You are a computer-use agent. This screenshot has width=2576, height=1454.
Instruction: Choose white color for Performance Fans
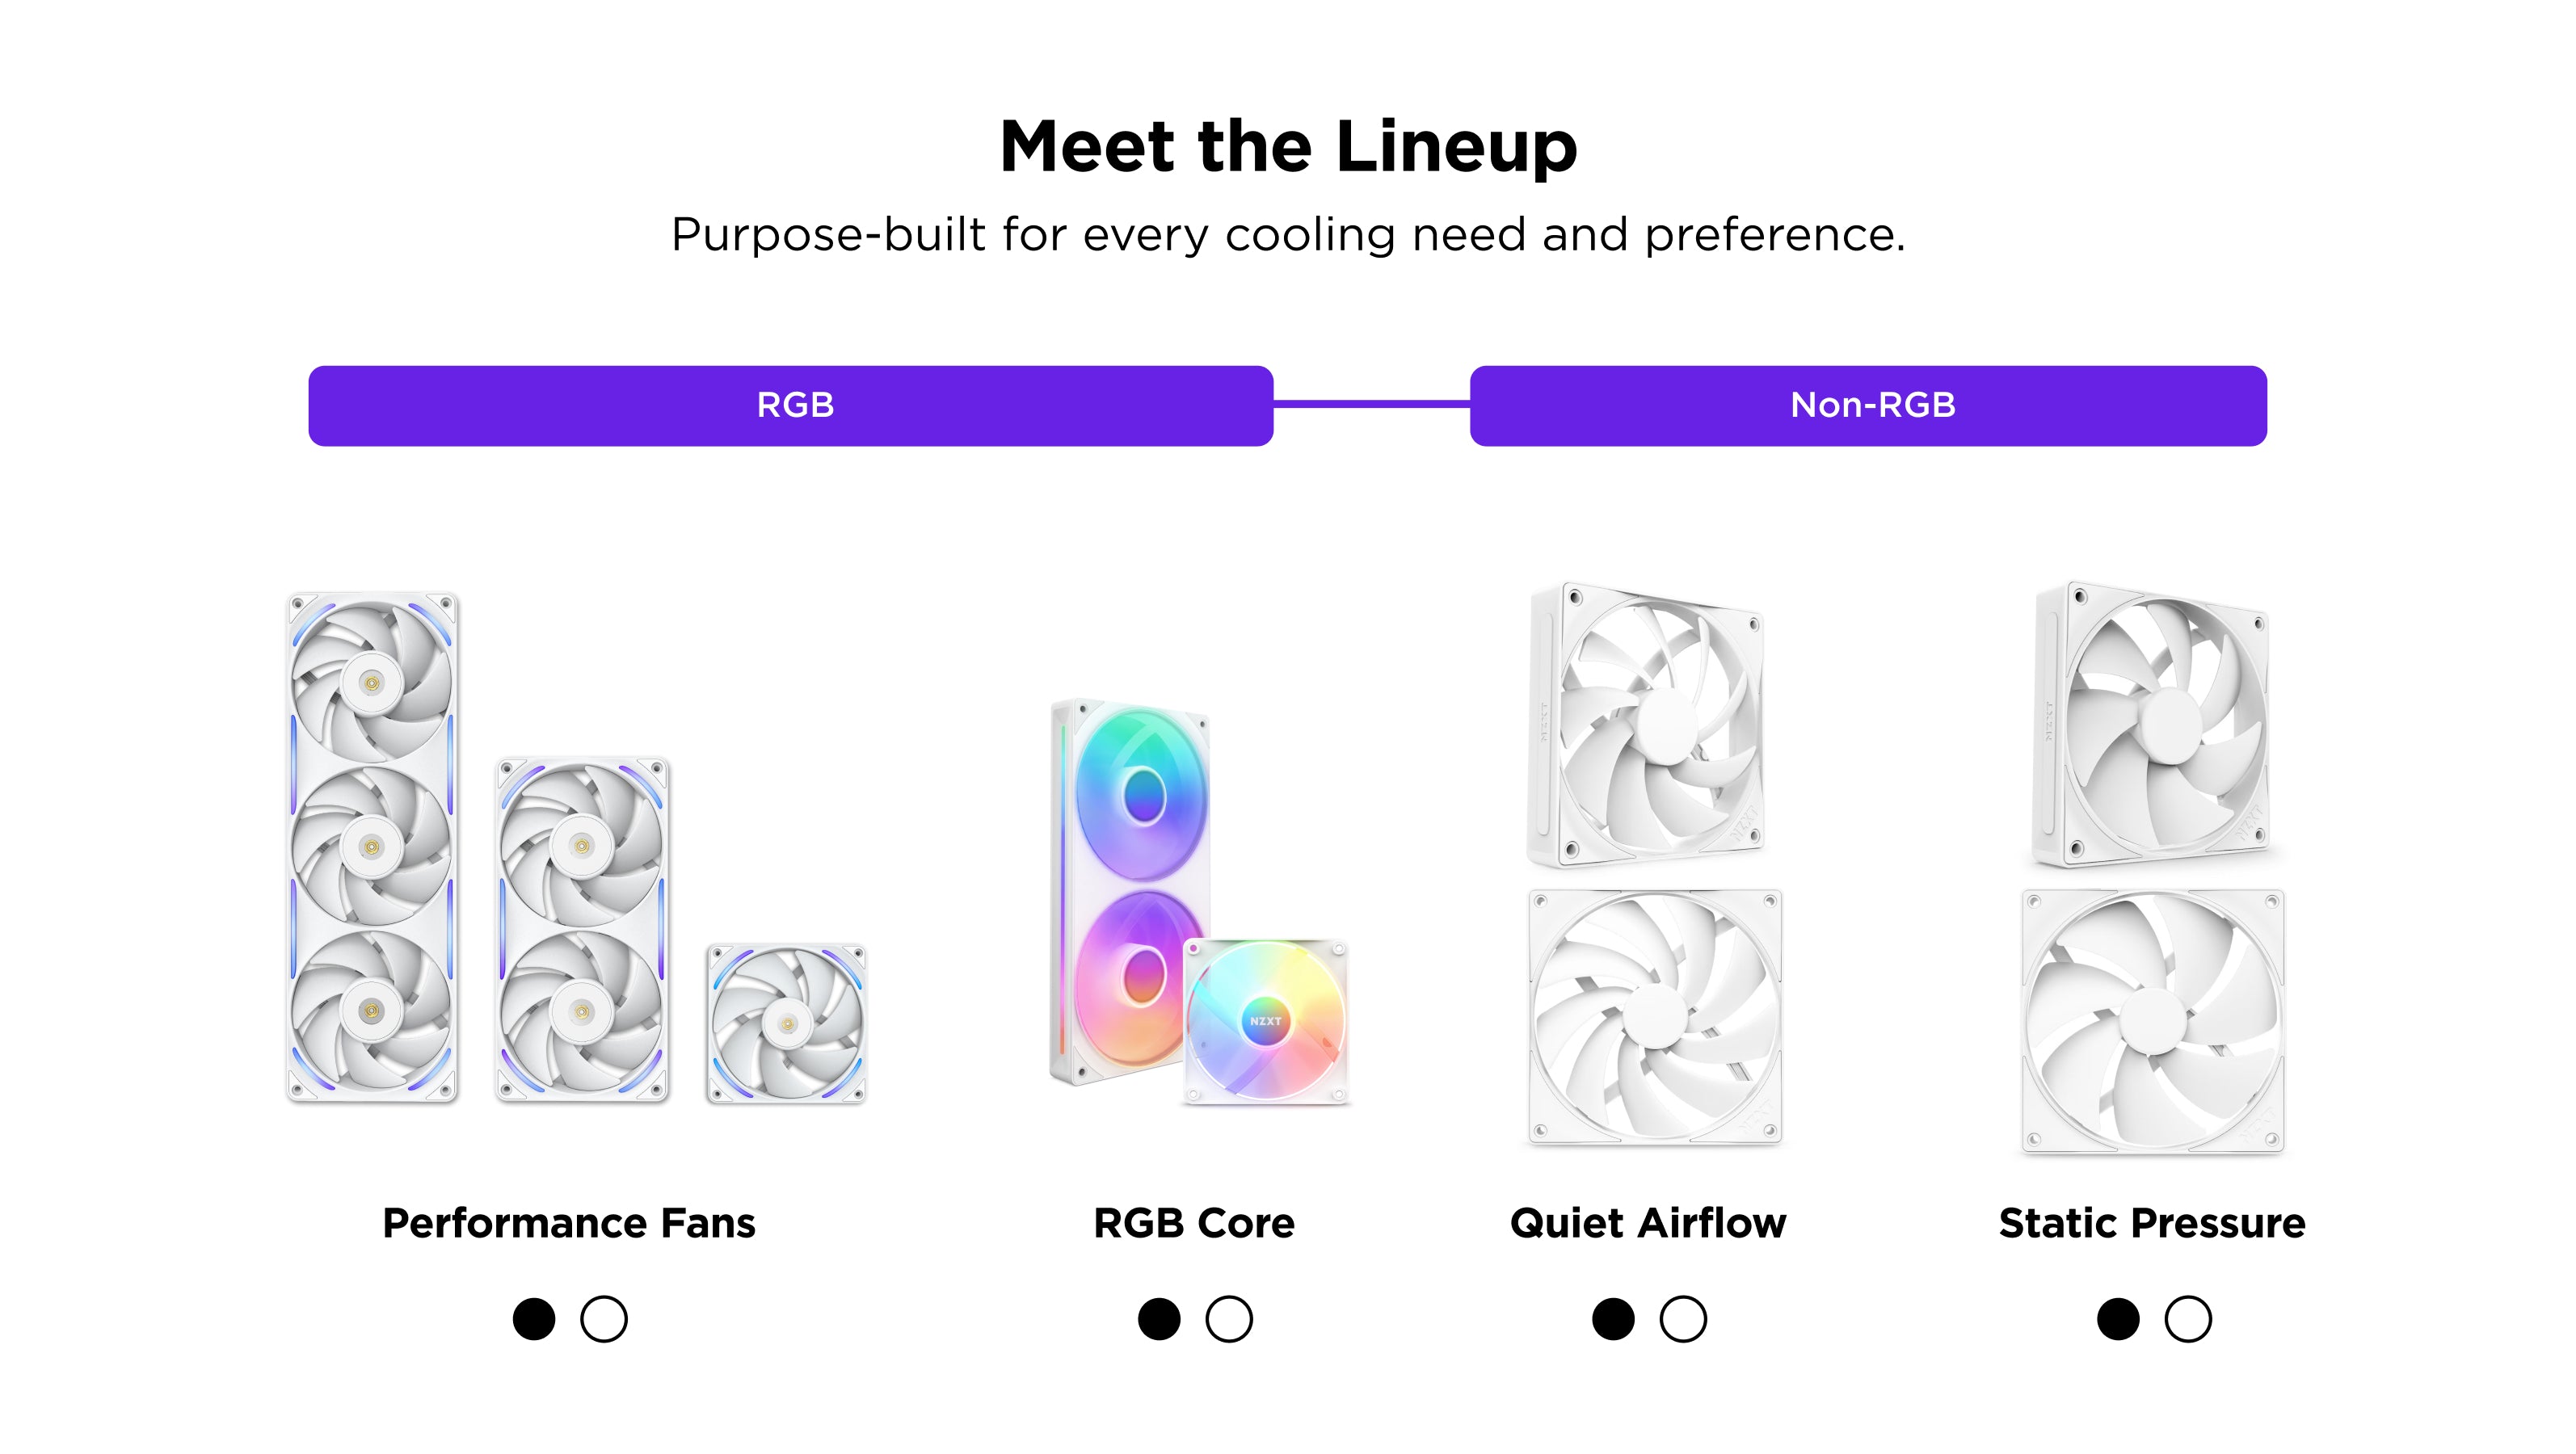[604, 1318]
